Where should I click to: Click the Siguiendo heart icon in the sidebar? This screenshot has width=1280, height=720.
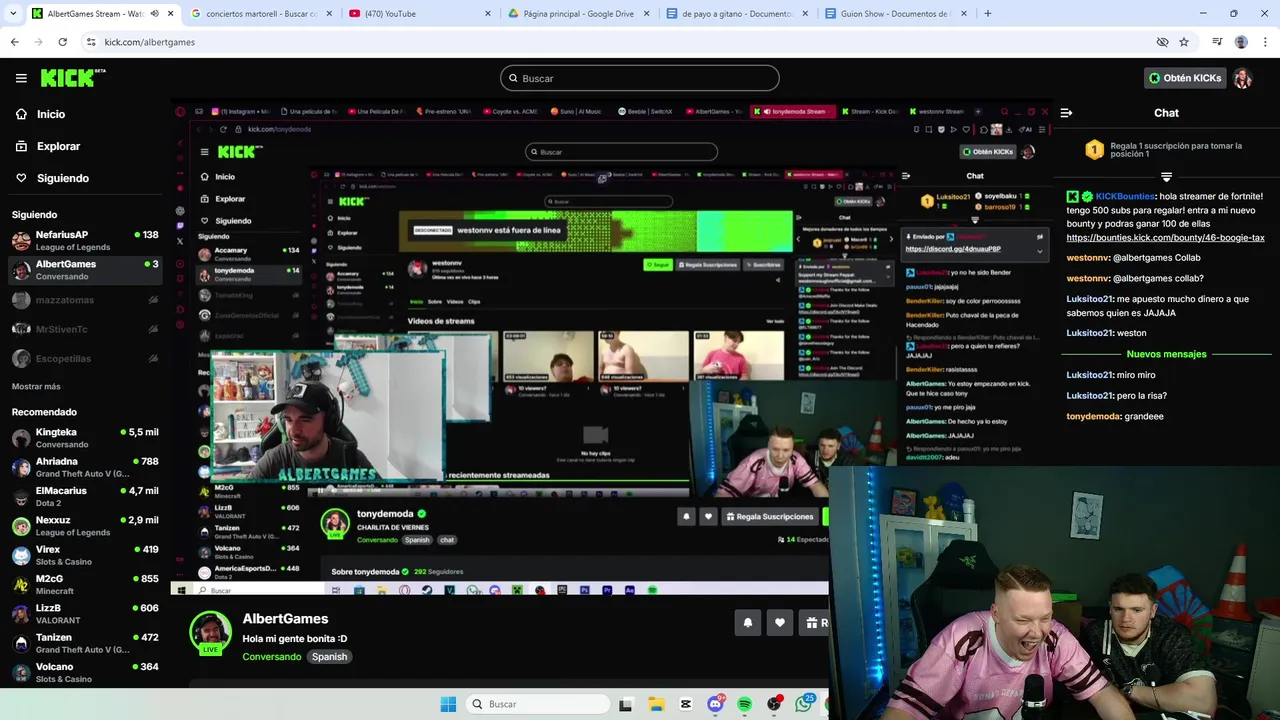tap(21, 178)
